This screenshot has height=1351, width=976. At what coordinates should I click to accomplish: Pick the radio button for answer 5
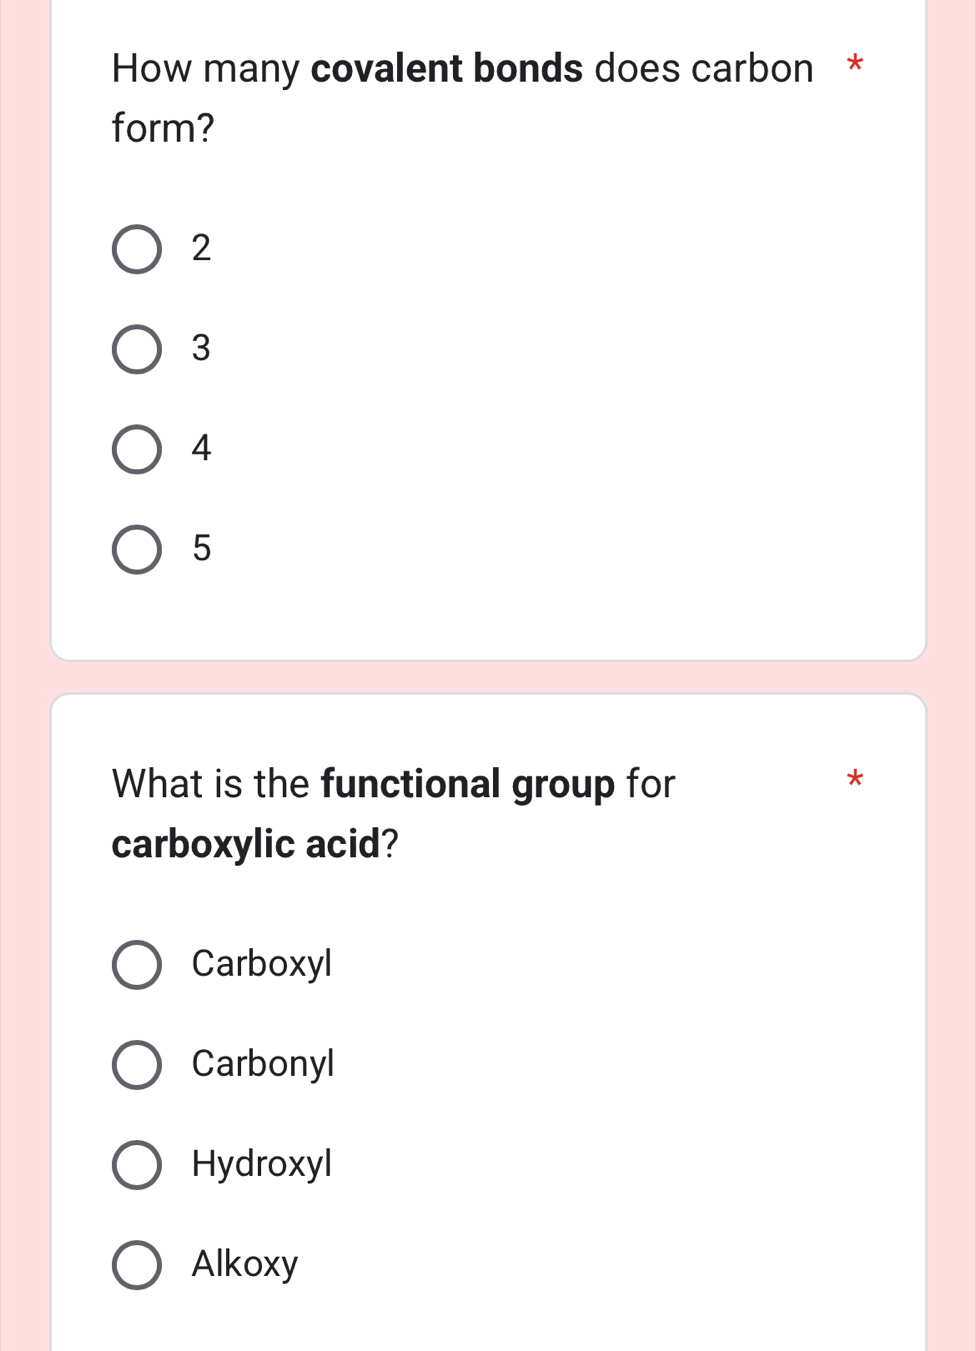[136, 549]
